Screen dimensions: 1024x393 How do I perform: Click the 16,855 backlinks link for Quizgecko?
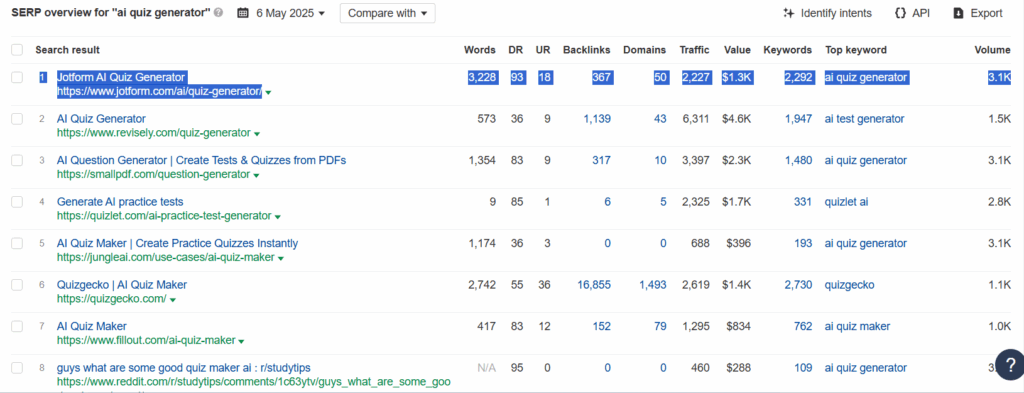click(x=594, y=285)
